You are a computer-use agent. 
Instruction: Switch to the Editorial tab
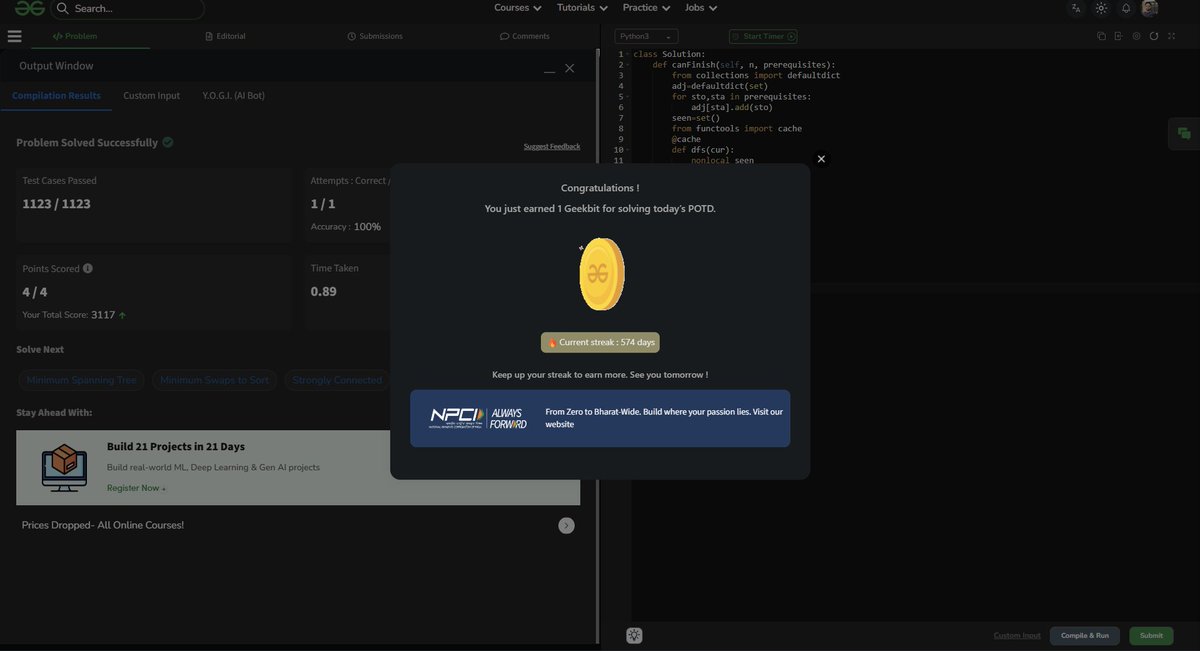tap(225, 36)
